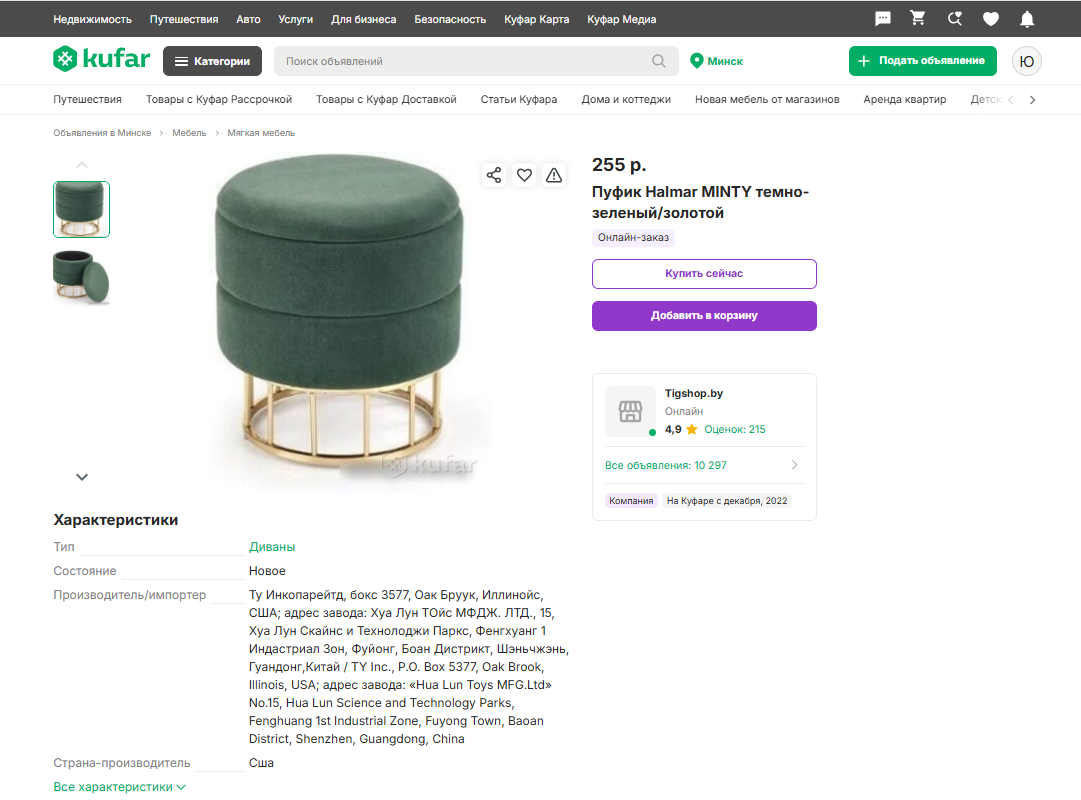
Task: Open Куфар Карта menu item
Action: 536,19
